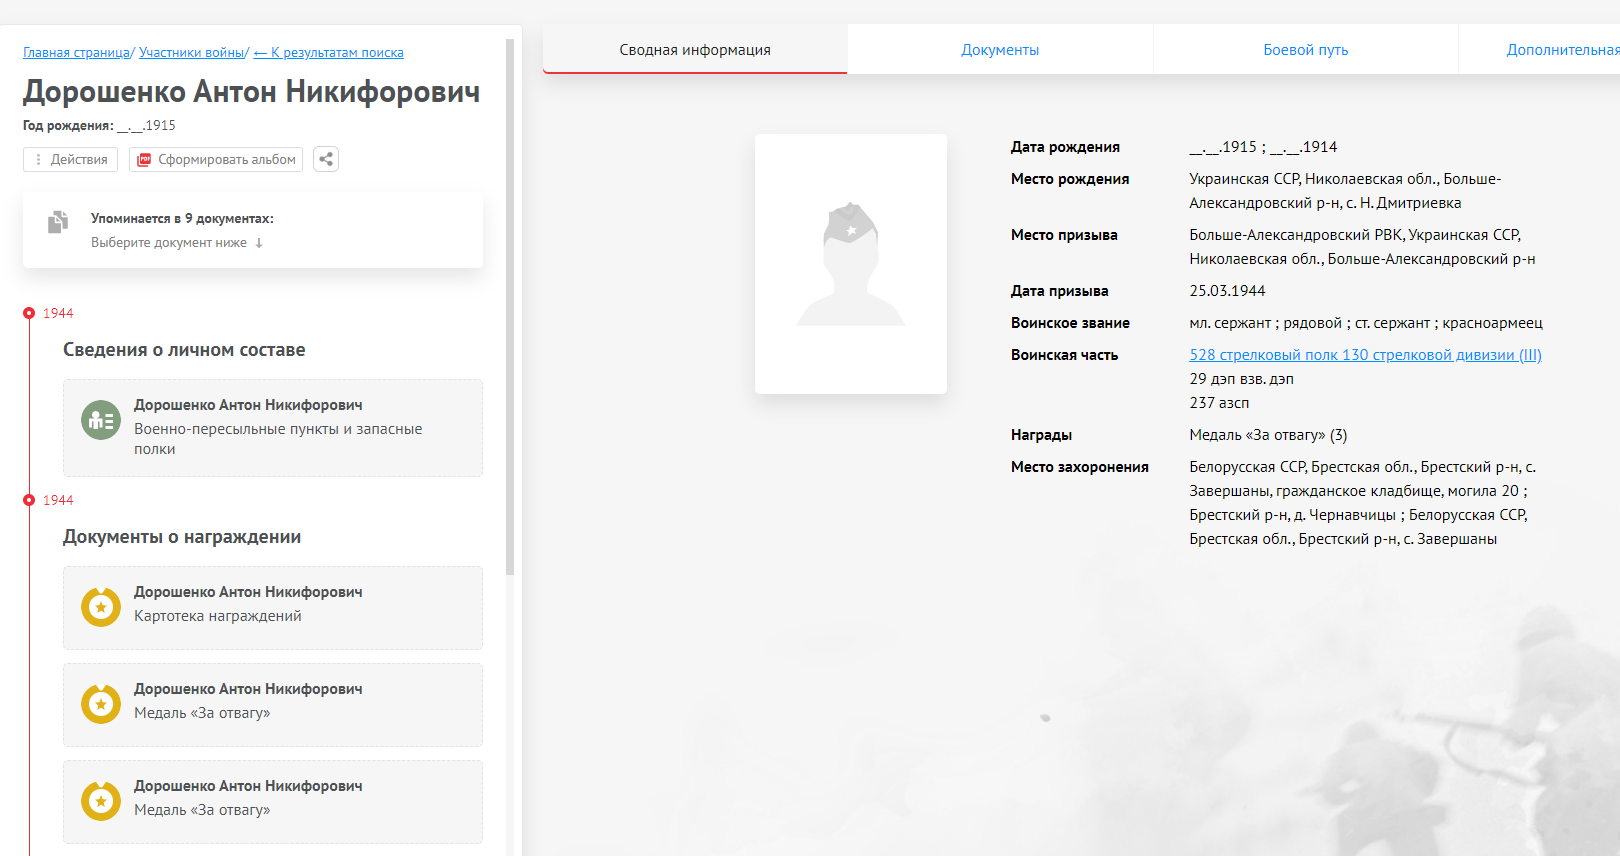1620x856 pixels.
Task: Click green personnel record icon
Action: point(101,421)
